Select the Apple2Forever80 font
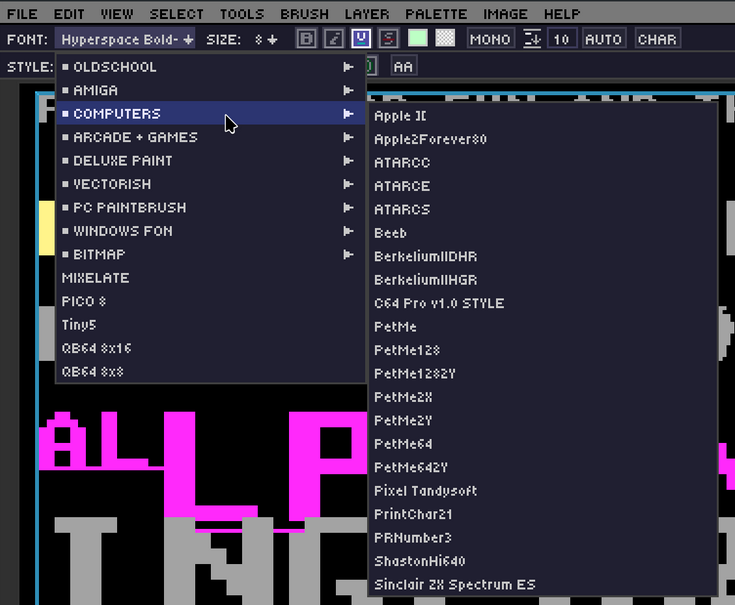Image resolution: width=735 pixels, height=605 pixels. coord(543,139)
